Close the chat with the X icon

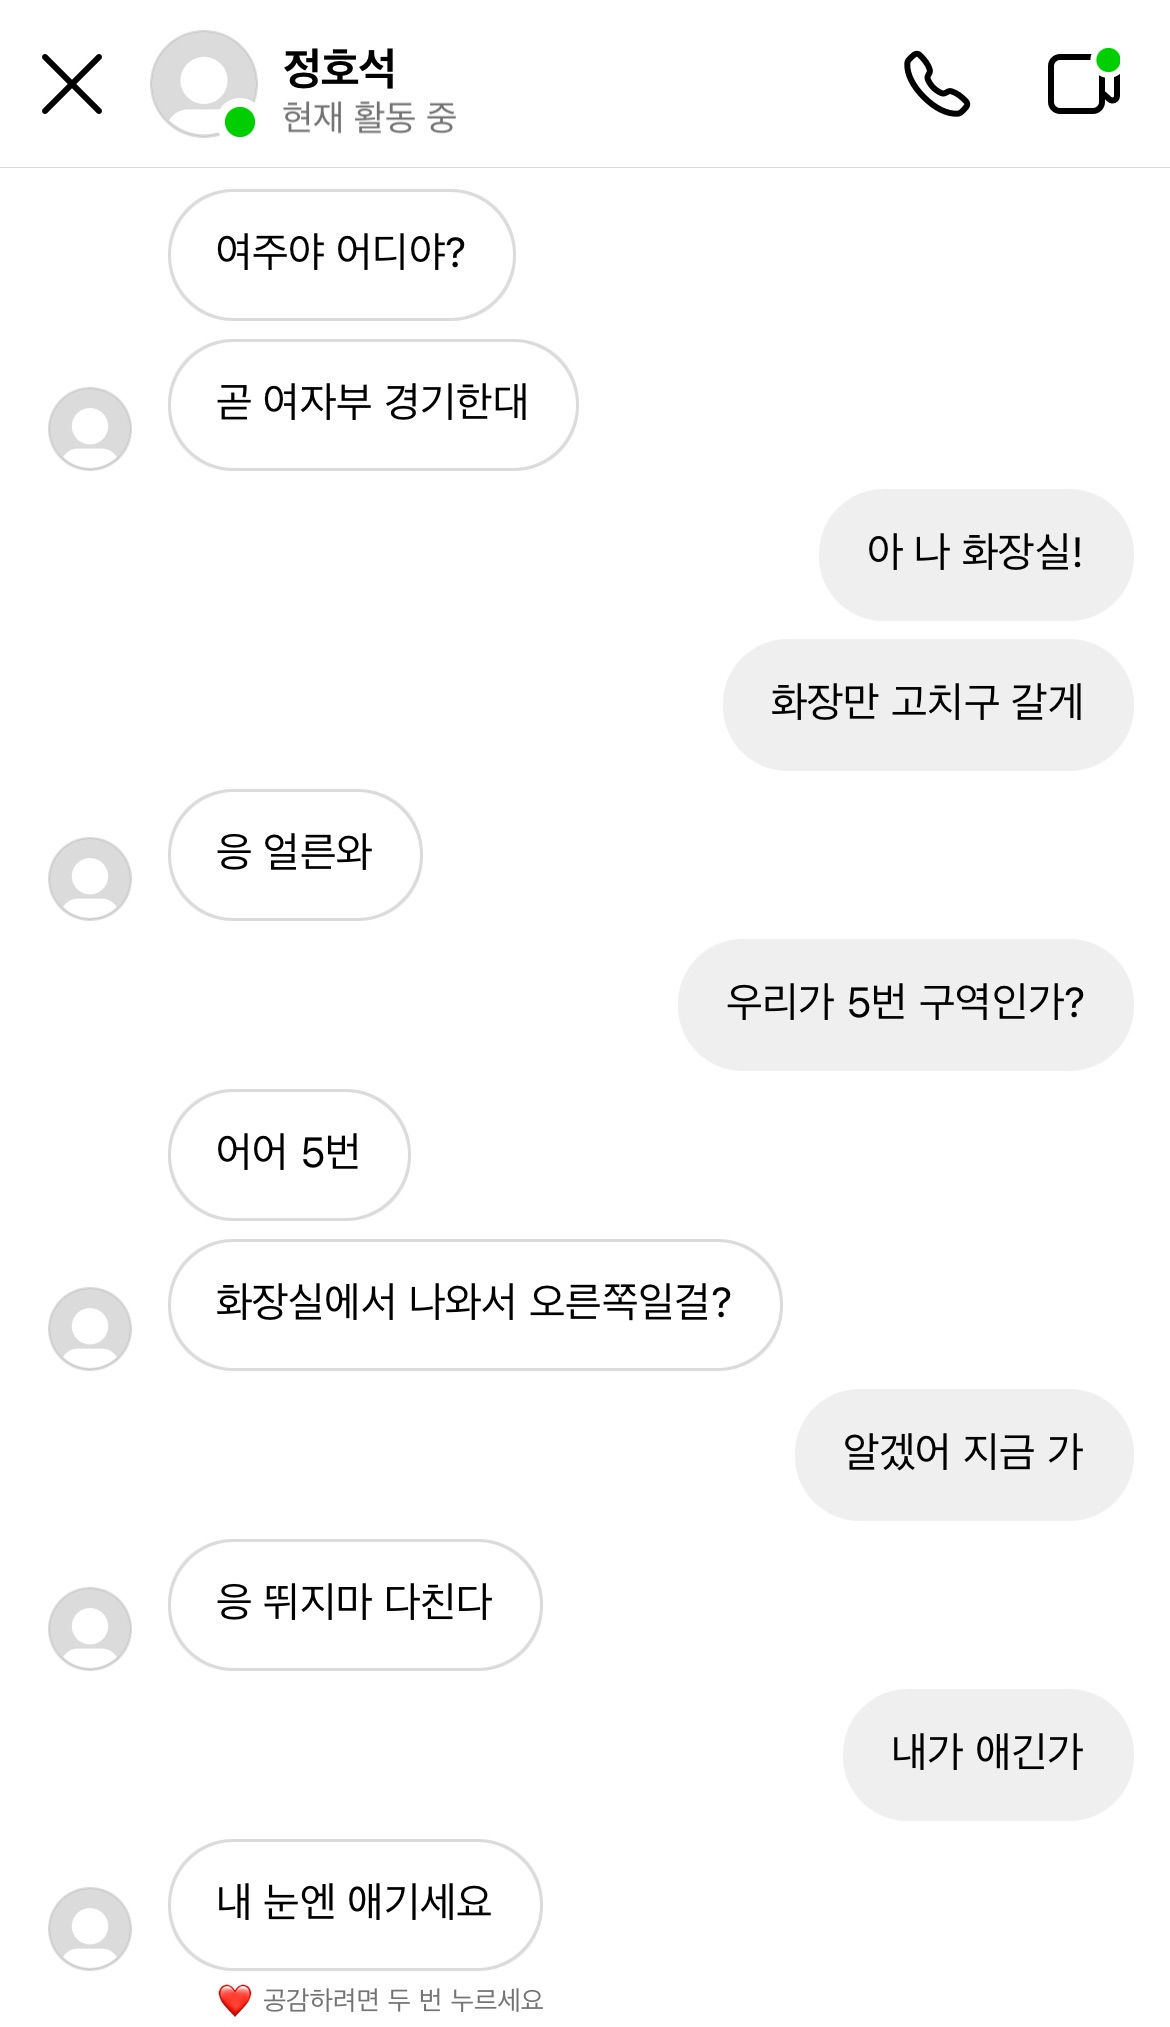click(72, 84)
